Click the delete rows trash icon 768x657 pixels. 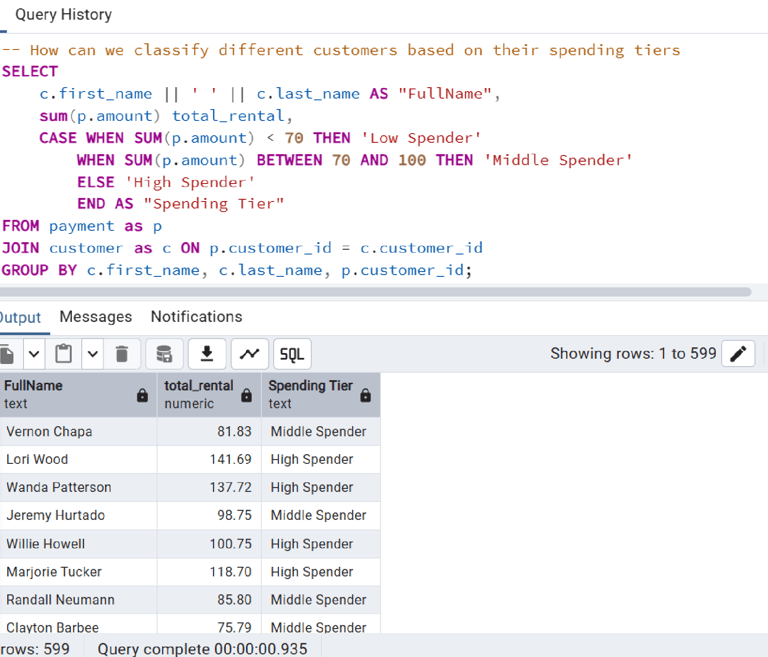pos(122,353)
